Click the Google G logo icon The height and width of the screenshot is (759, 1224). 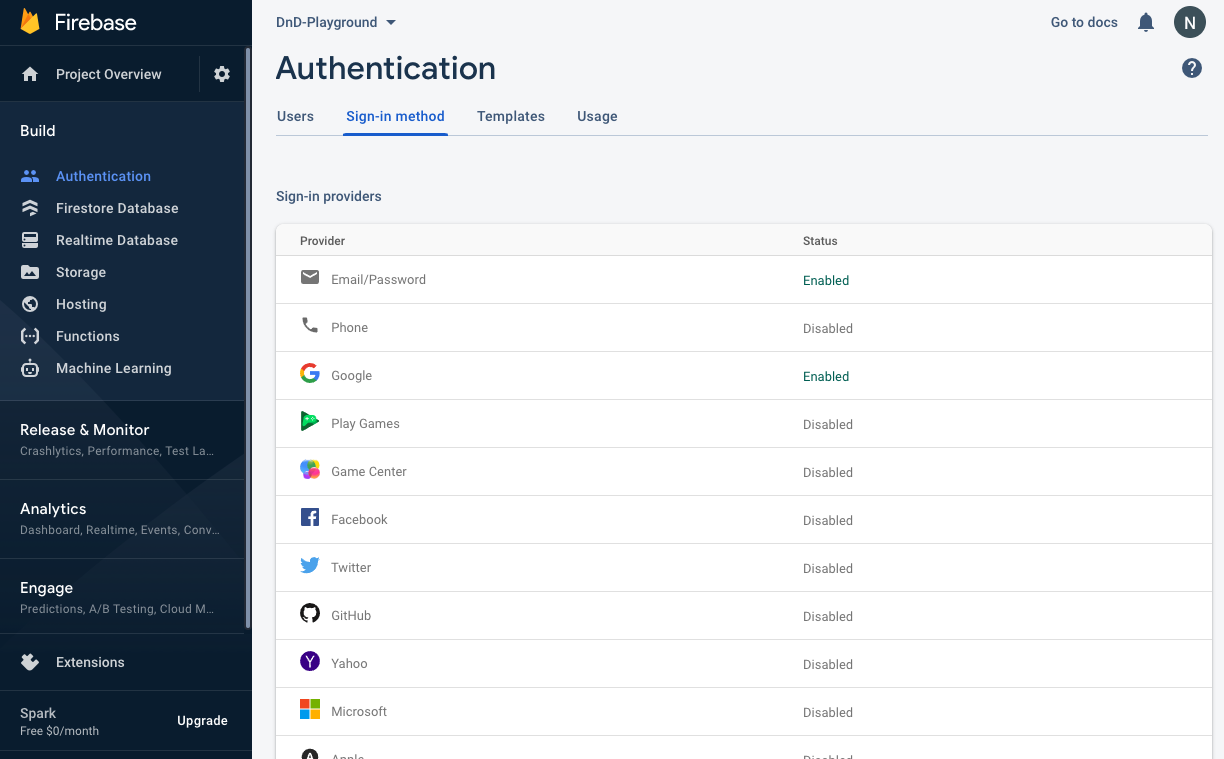[310, 373]
